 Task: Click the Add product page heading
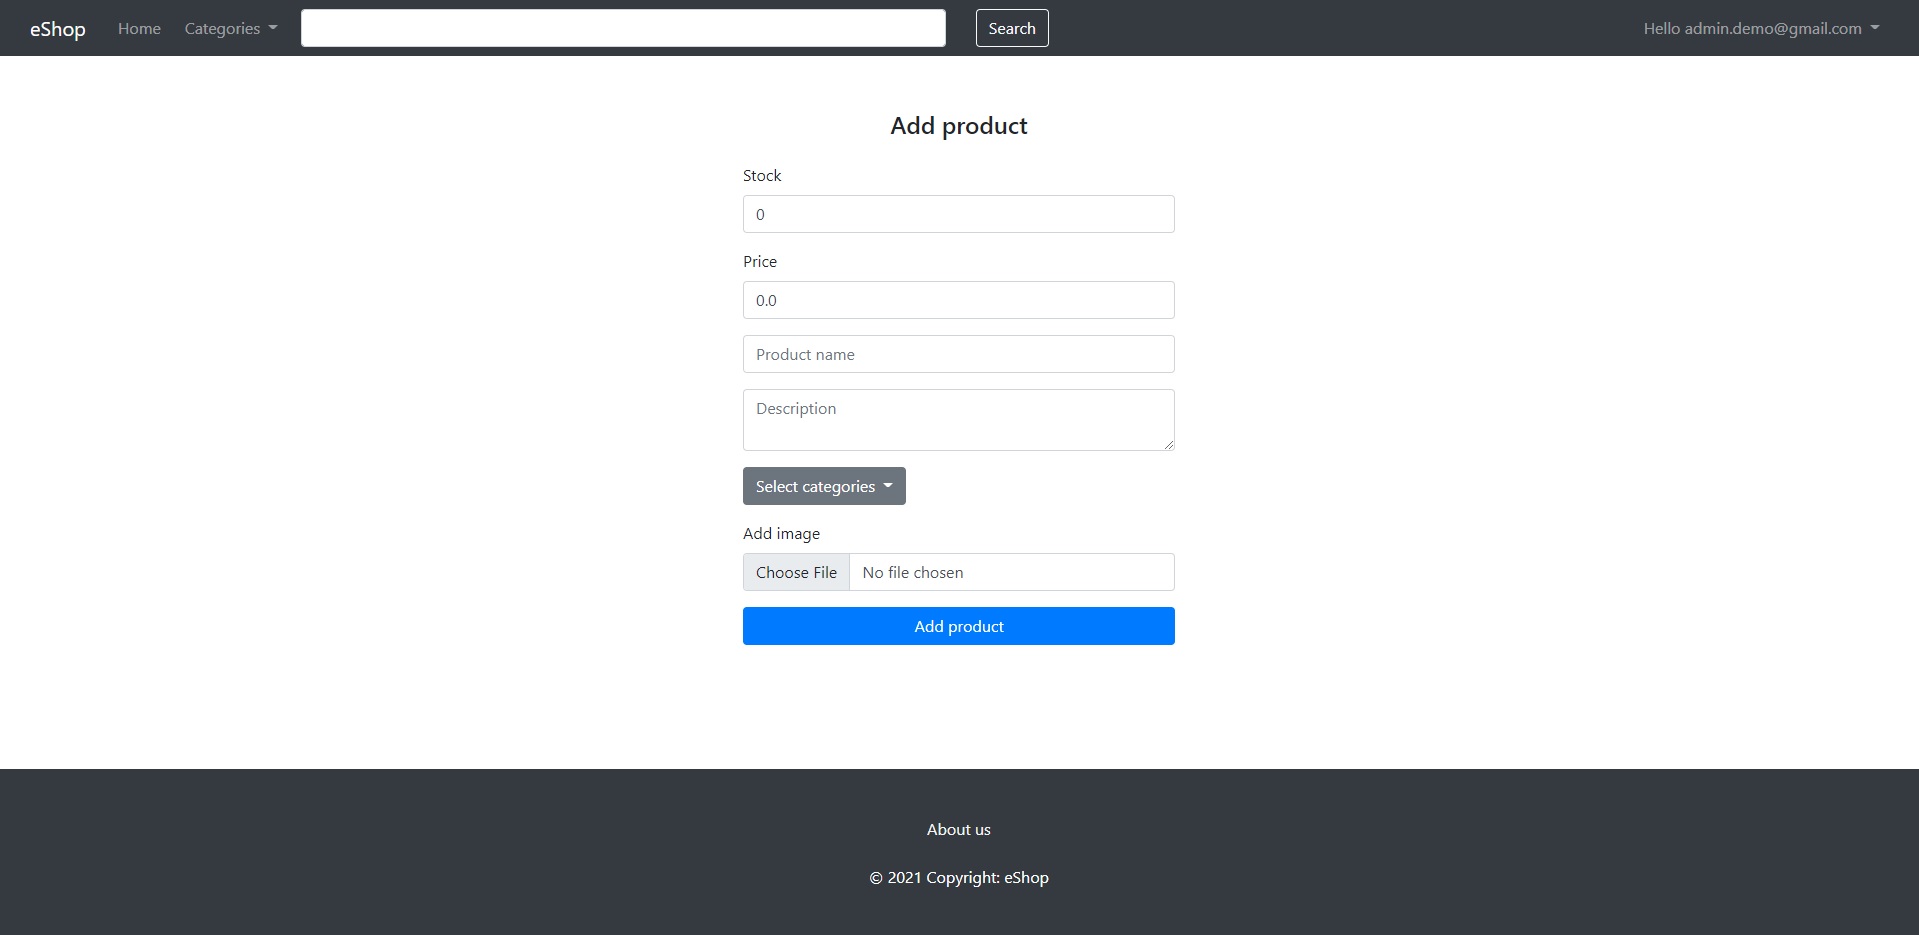(958, 125)
